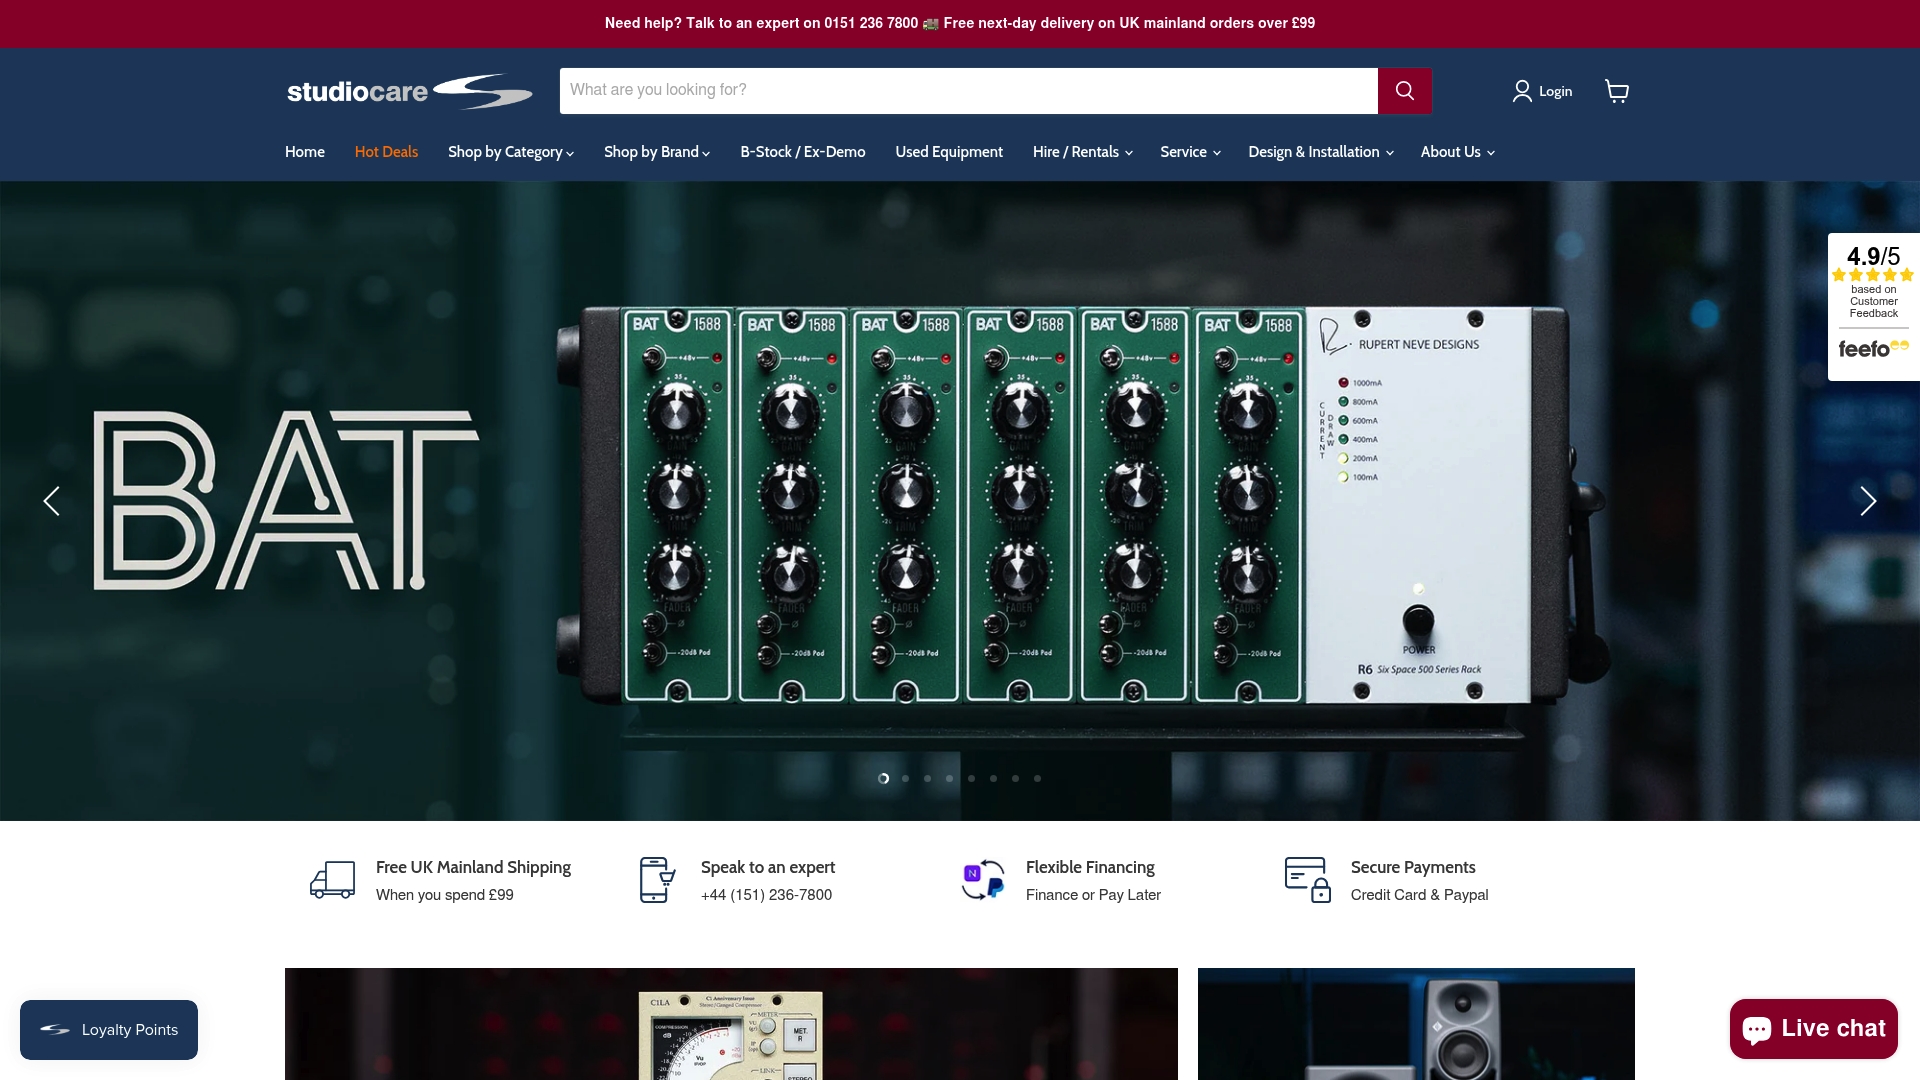The height and width of the screenshot is (1080, 1920).
Task: Expand the Service dropdown
Action: (1190, 152)
